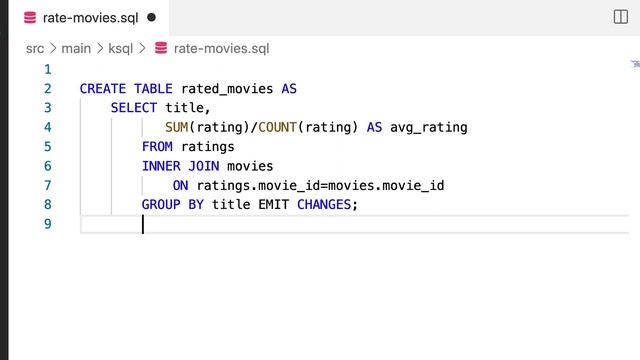Click the FROM keyword on line 5

(x=157, y=147)
